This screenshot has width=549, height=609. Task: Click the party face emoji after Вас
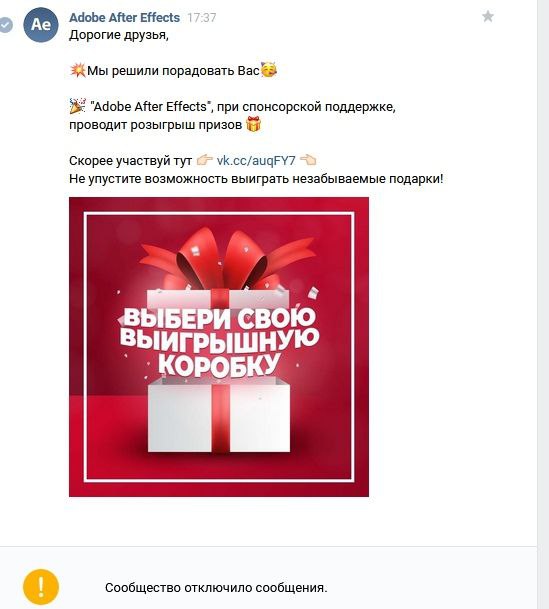[269, 70]
